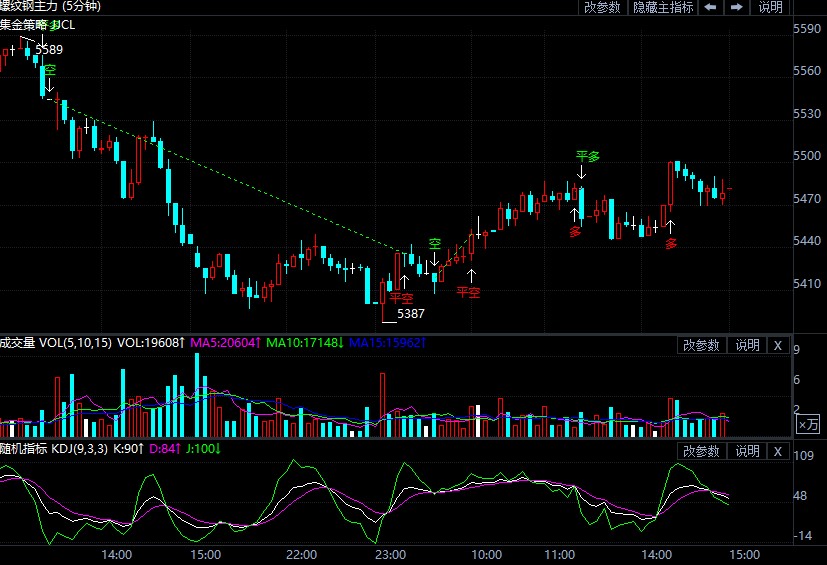The image size is (827, 565).
Task: Click the left arrow navigation icon
Action: (710, 7)
